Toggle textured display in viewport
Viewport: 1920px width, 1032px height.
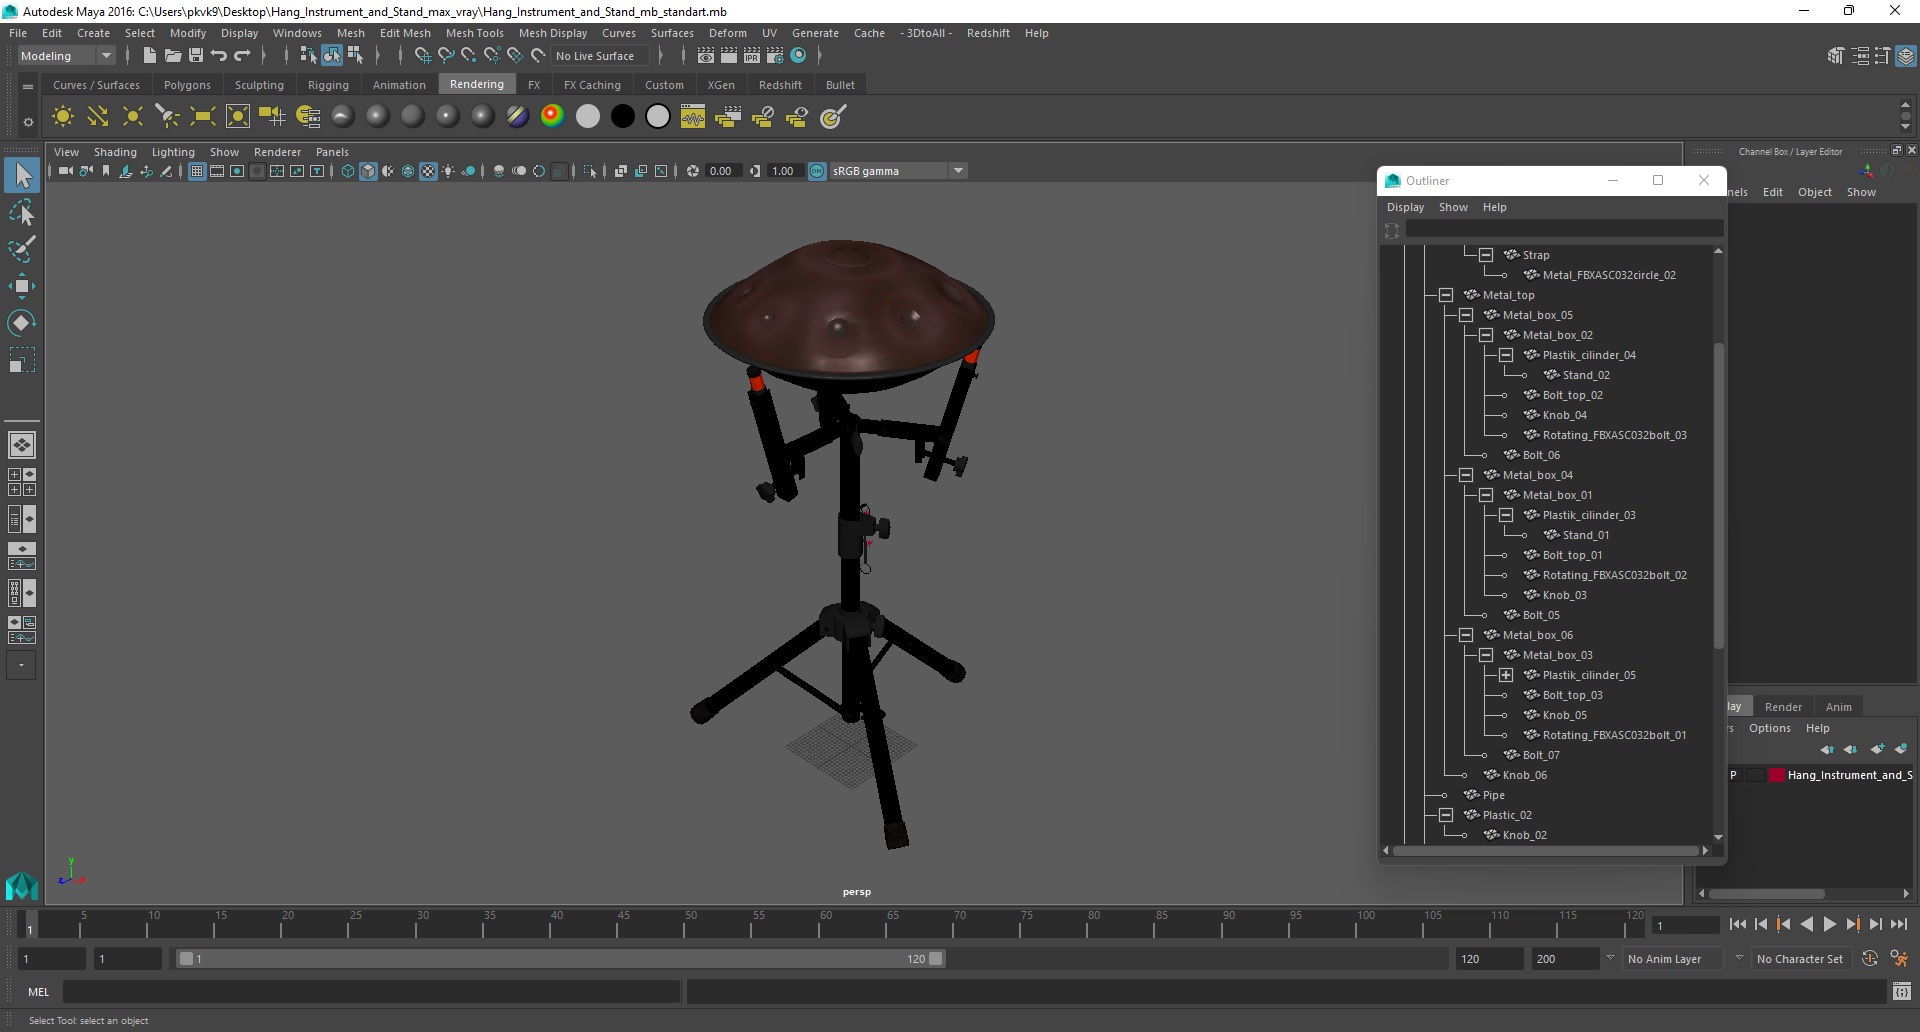click(428, 171)
